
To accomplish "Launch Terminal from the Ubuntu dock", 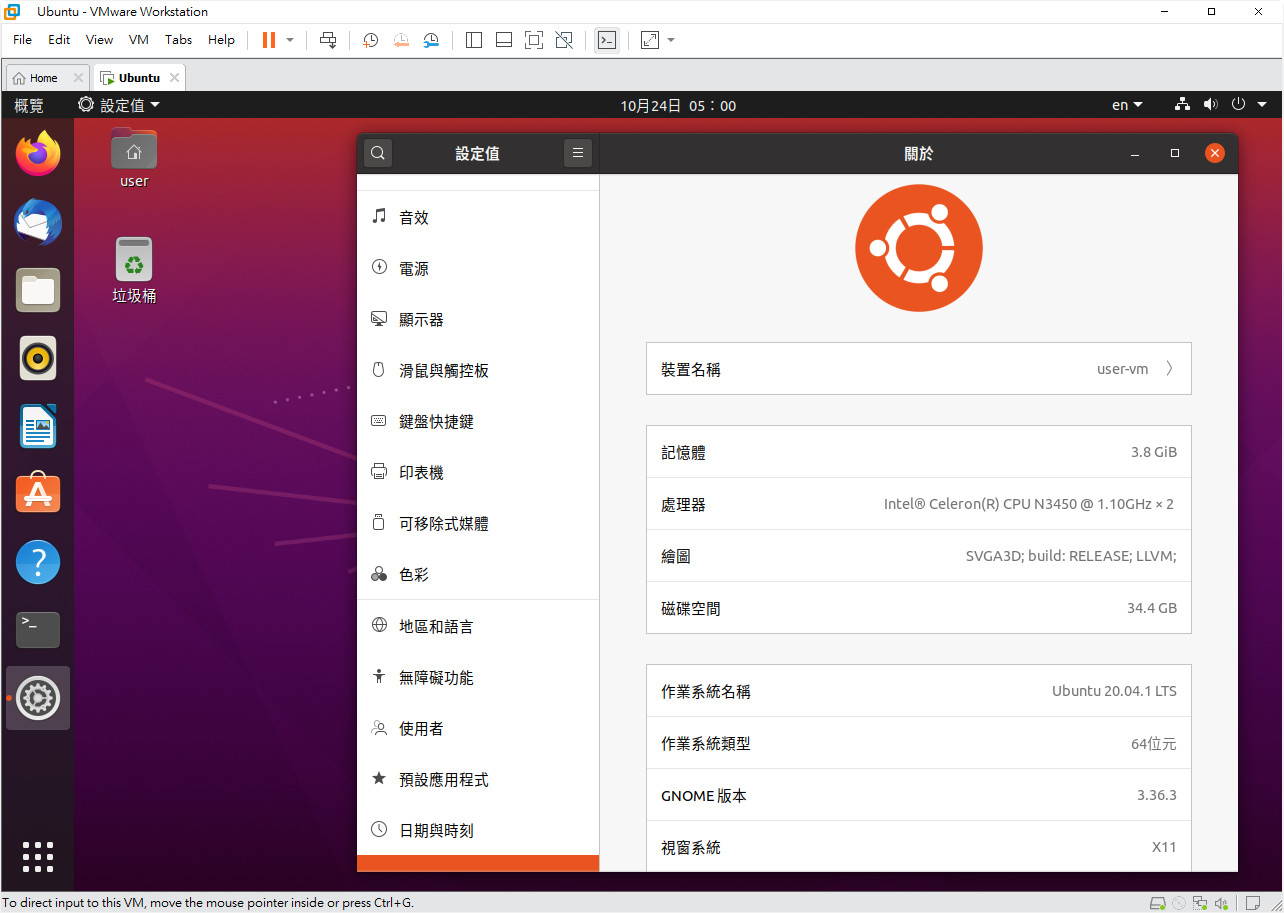I will click(38, 629).
